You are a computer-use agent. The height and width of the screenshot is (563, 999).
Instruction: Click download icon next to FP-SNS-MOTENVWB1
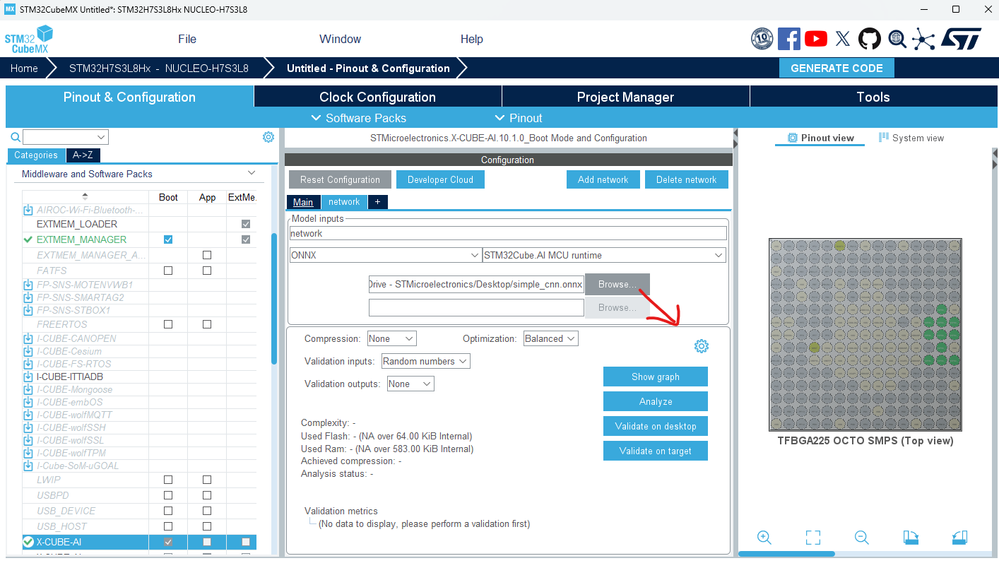pos(28,285)
